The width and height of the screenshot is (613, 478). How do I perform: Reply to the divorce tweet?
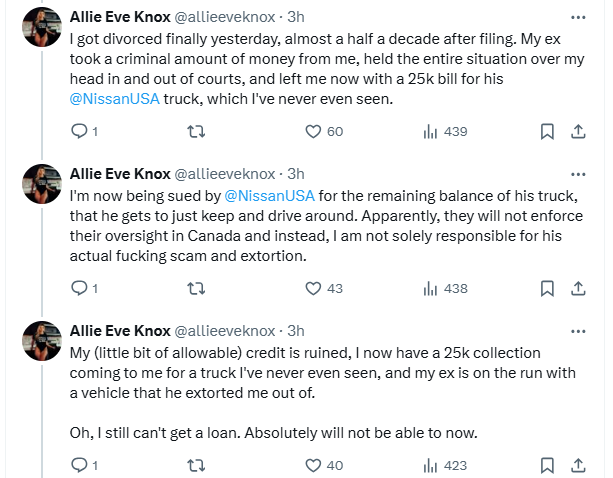click(x=80, y=131)
